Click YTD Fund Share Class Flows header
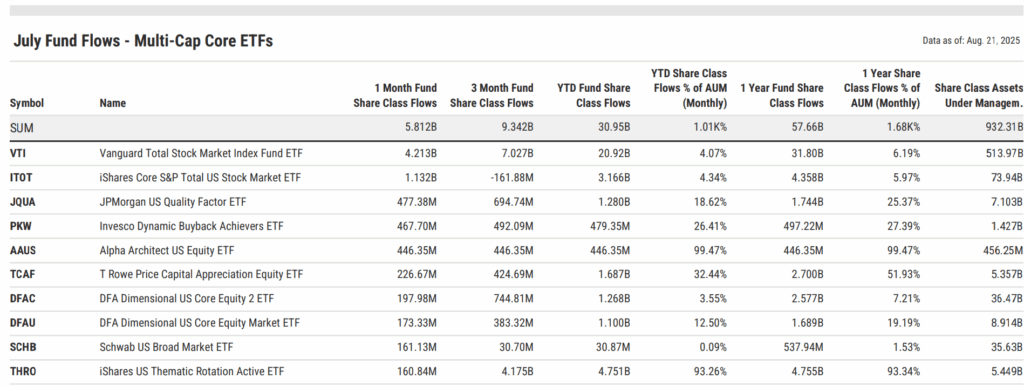Screen dimensions: 1024x386 [x=594, y=95]
